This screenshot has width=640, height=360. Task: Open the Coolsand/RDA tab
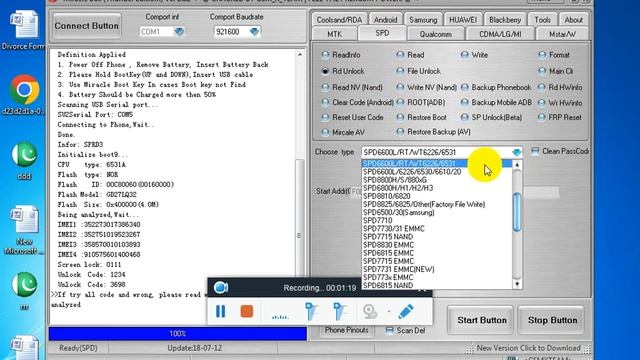(339, 20)
